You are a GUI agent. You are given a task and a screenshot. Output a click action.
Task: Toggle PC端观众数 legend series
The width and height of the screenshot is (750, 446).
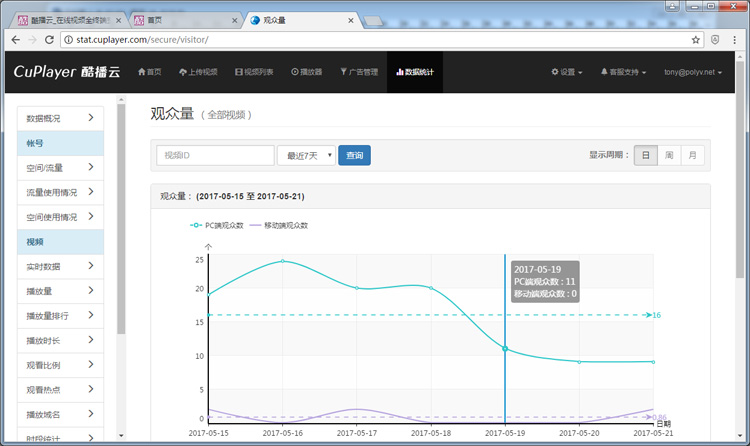(218, 225)
